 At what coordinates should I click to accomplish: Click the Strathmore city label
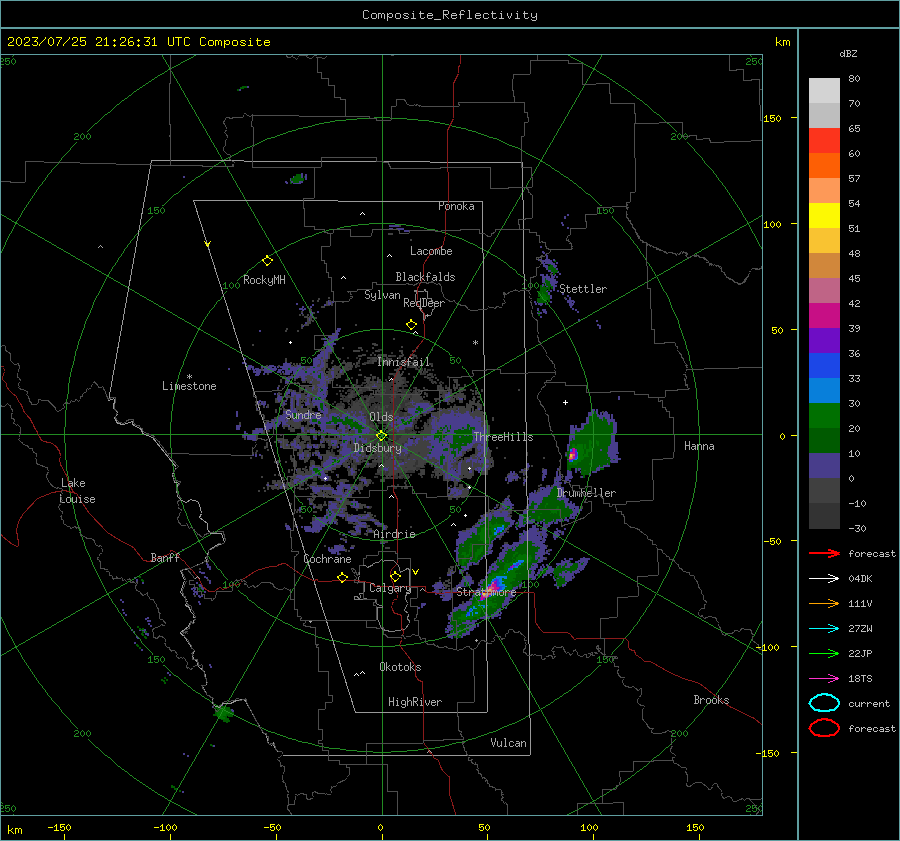click(x=486, y=592)
